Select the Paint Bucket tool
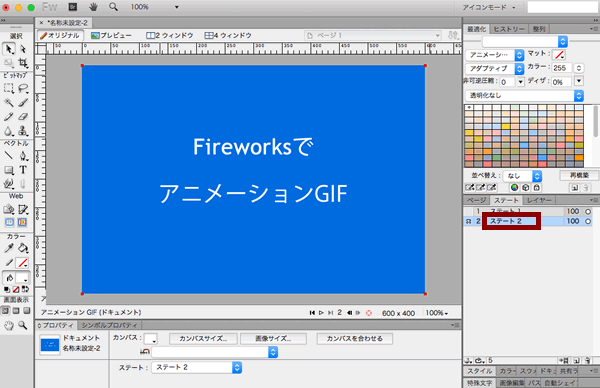 [x=23, y=248]
